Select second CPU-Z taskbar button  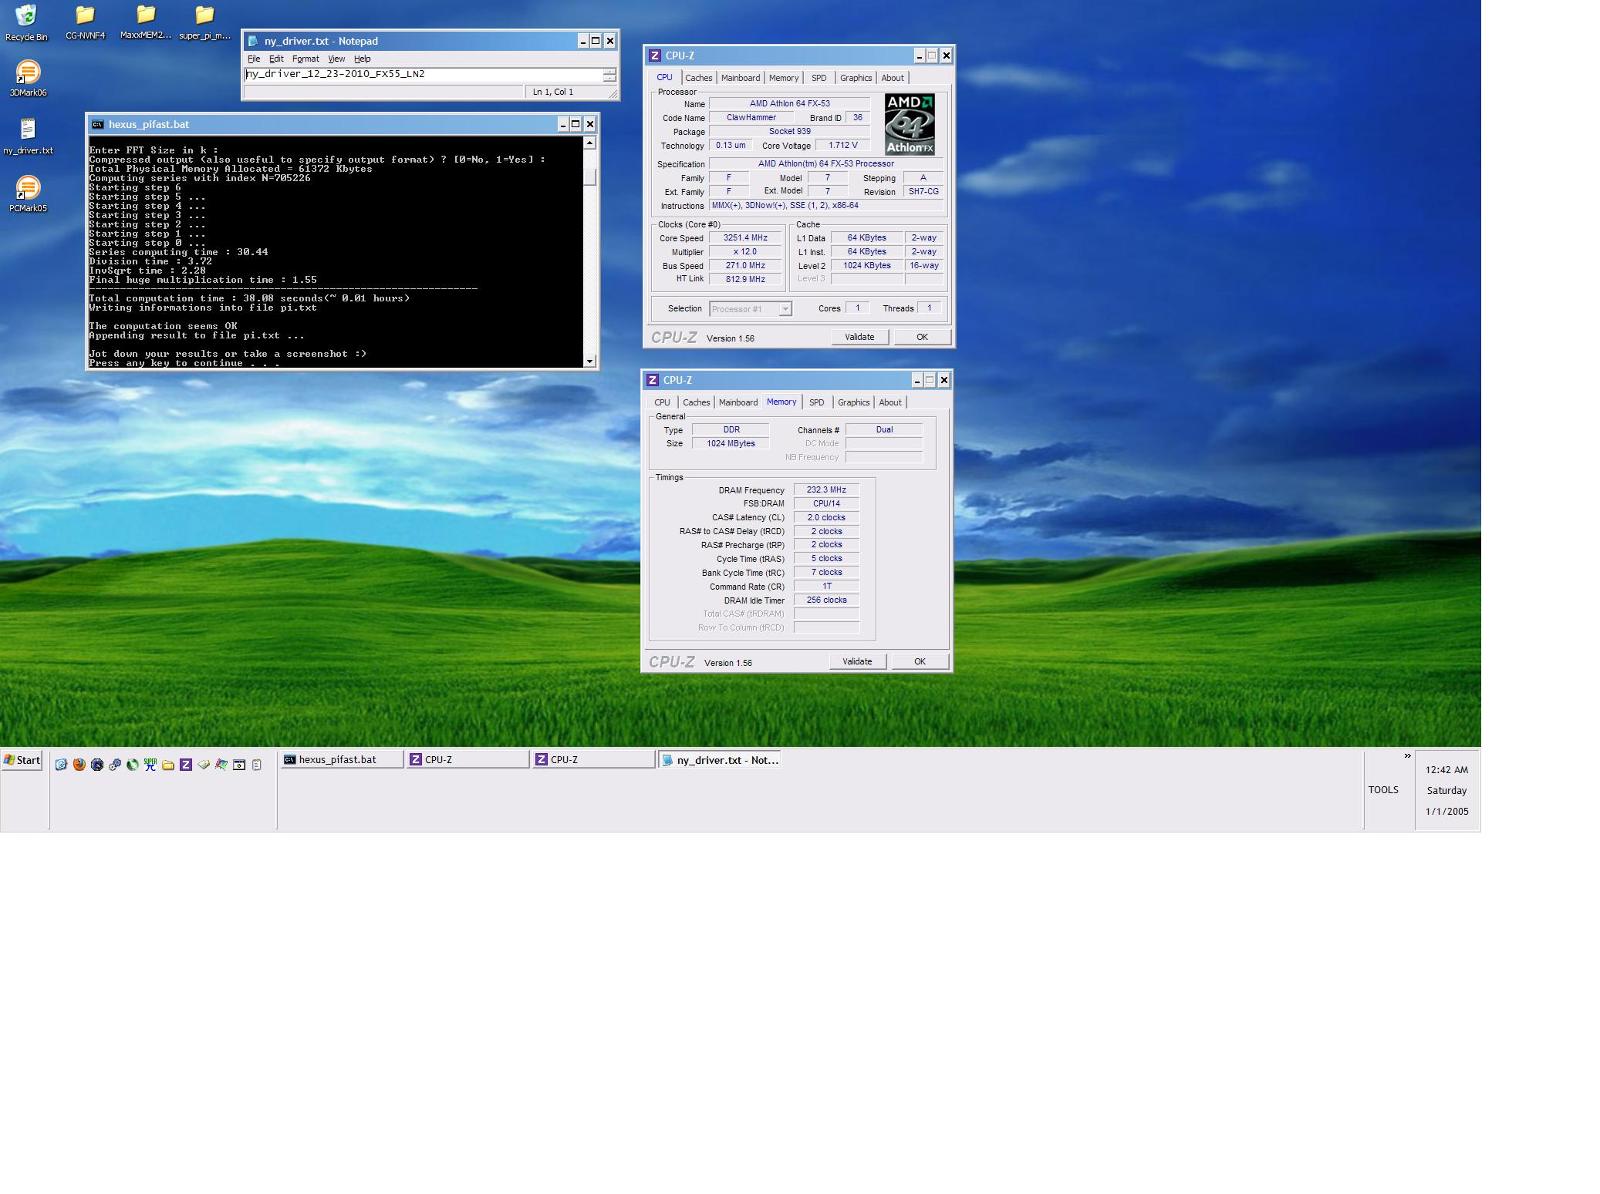point(593,760)
